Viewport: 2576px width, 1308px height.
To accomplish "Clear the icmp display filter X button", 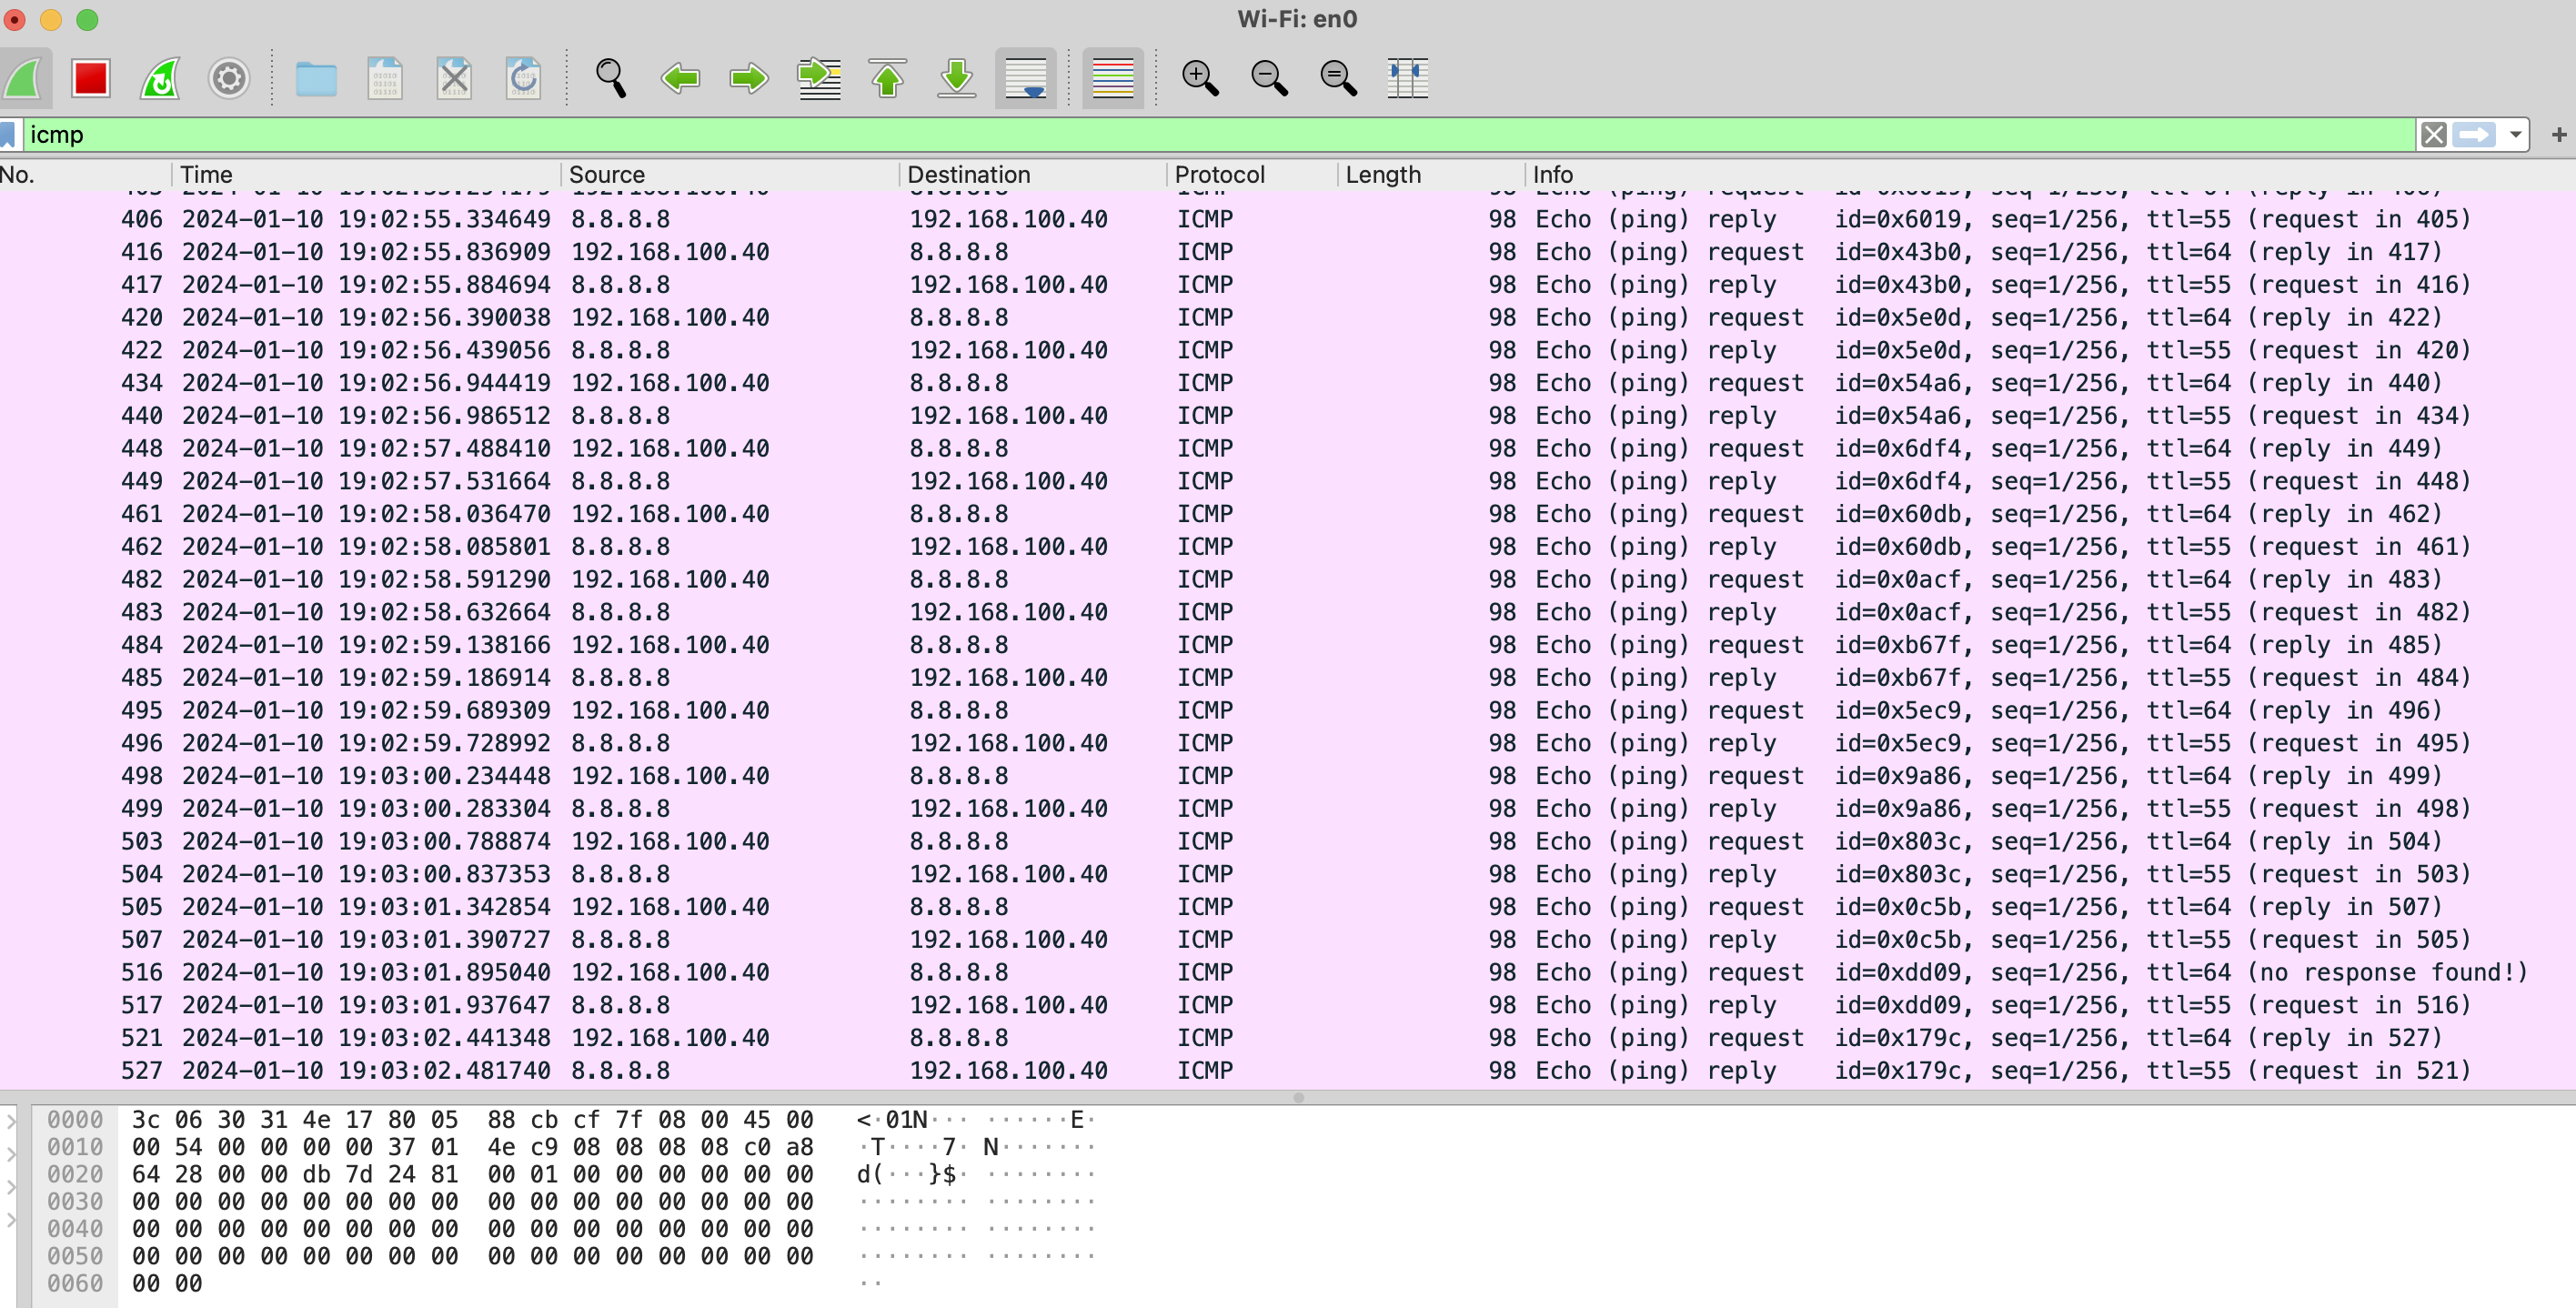I will pyautogui.click(x=2433, y=134).
